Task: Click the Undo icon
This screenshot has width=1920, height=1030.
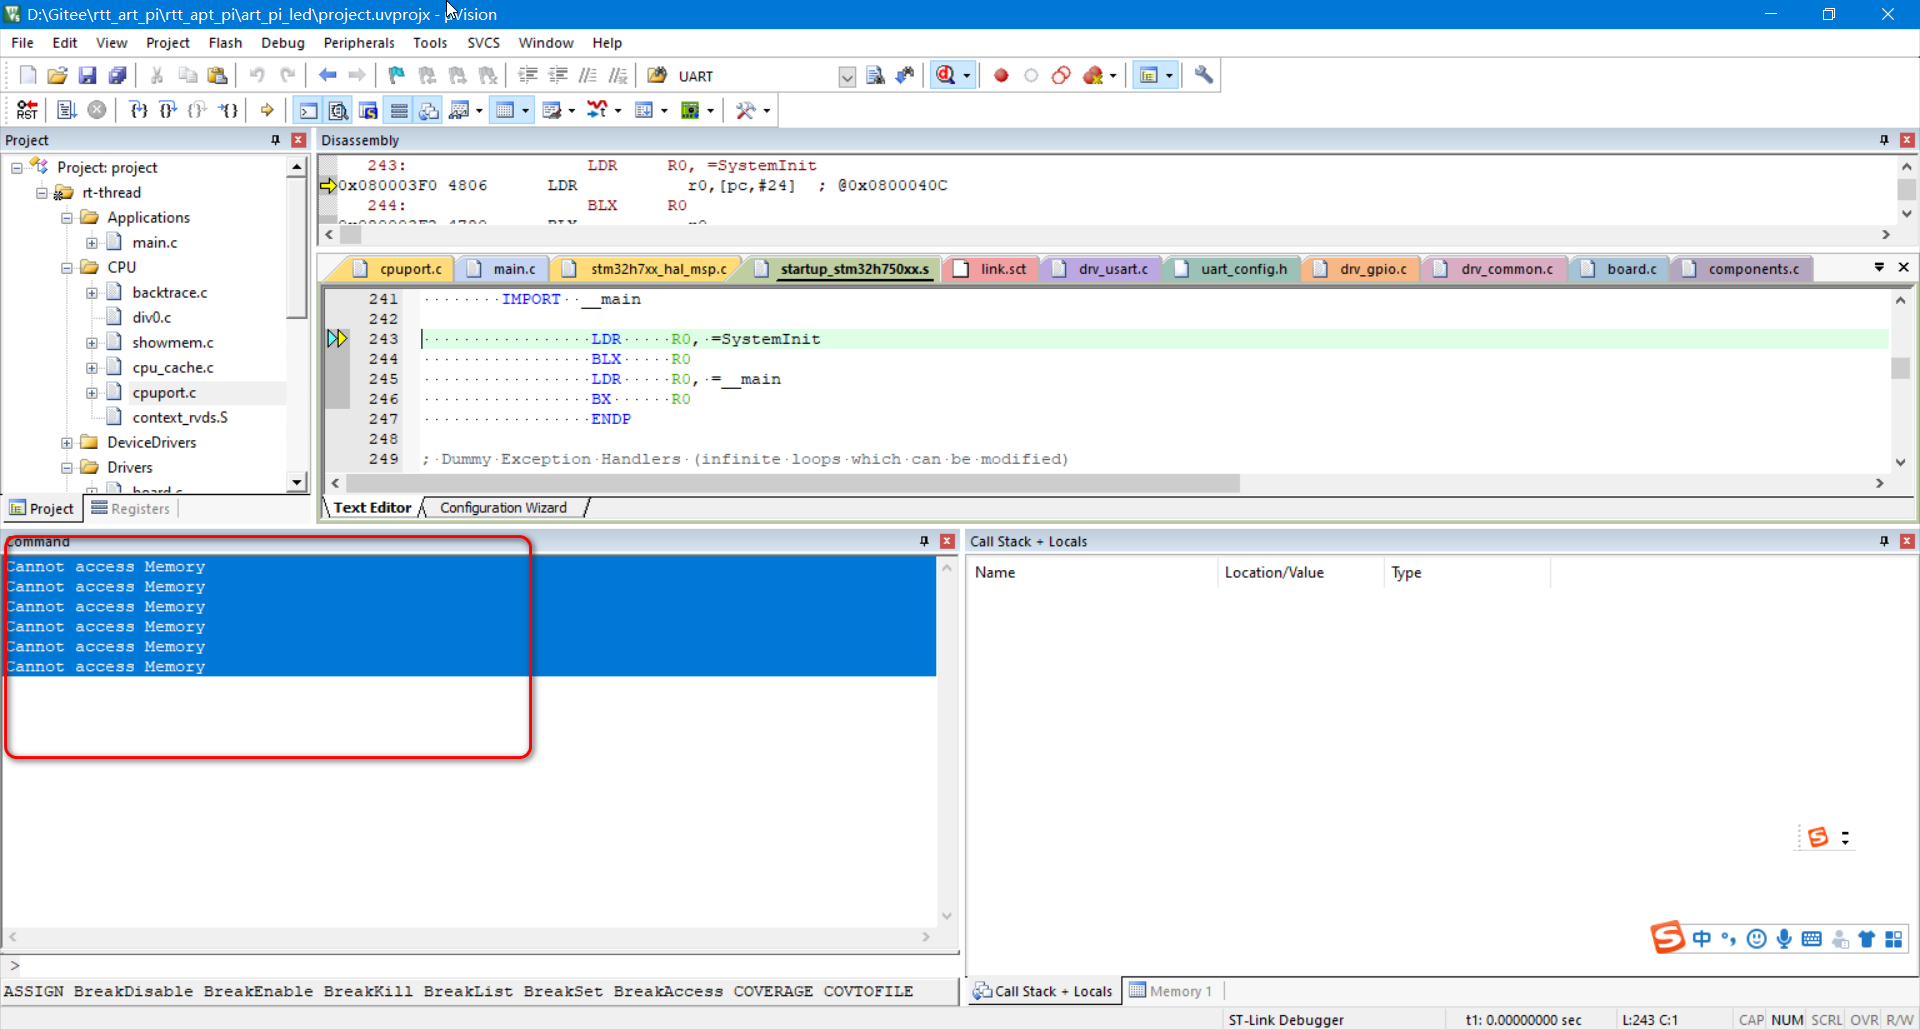Action: pos(257,76)
